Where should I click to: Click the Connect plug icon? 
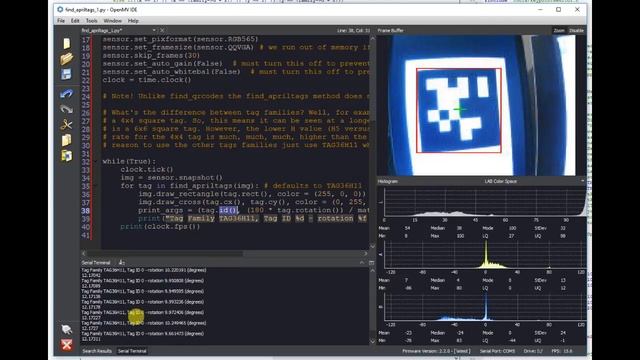pyautogui.click(x=67, y=329)
